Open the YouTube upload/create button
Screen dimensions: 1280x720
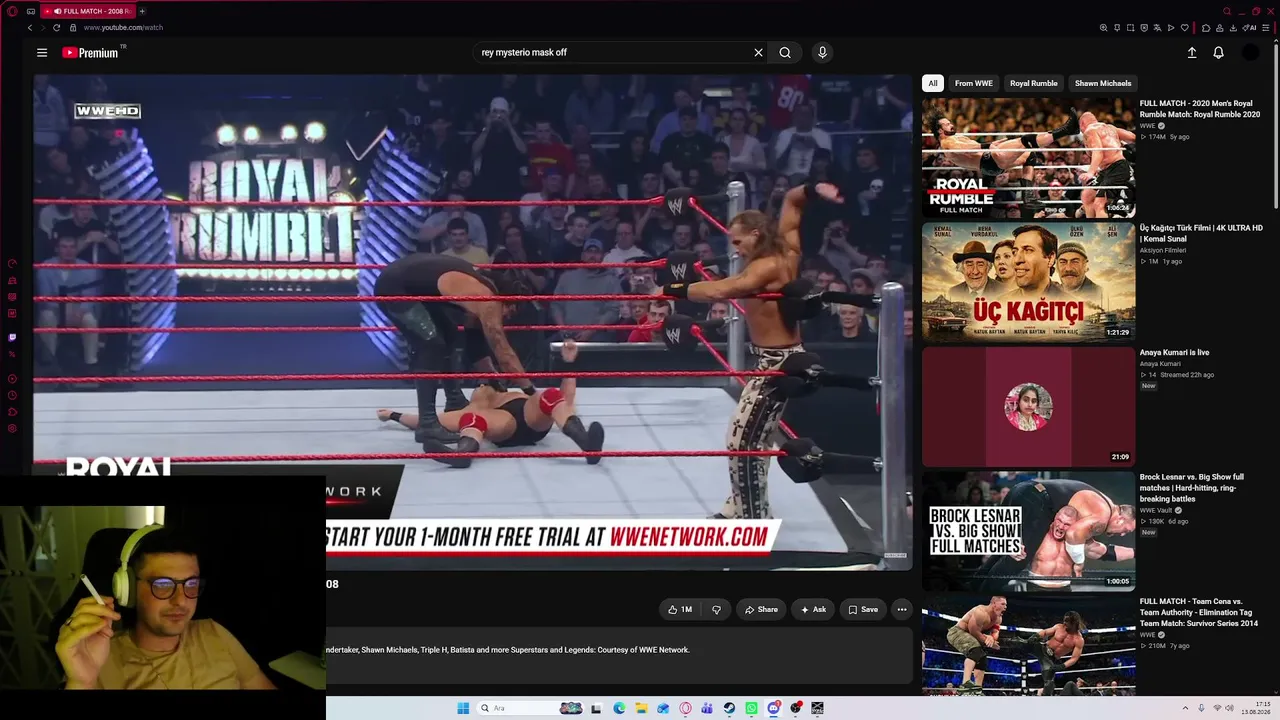[x=1192, y=53]
